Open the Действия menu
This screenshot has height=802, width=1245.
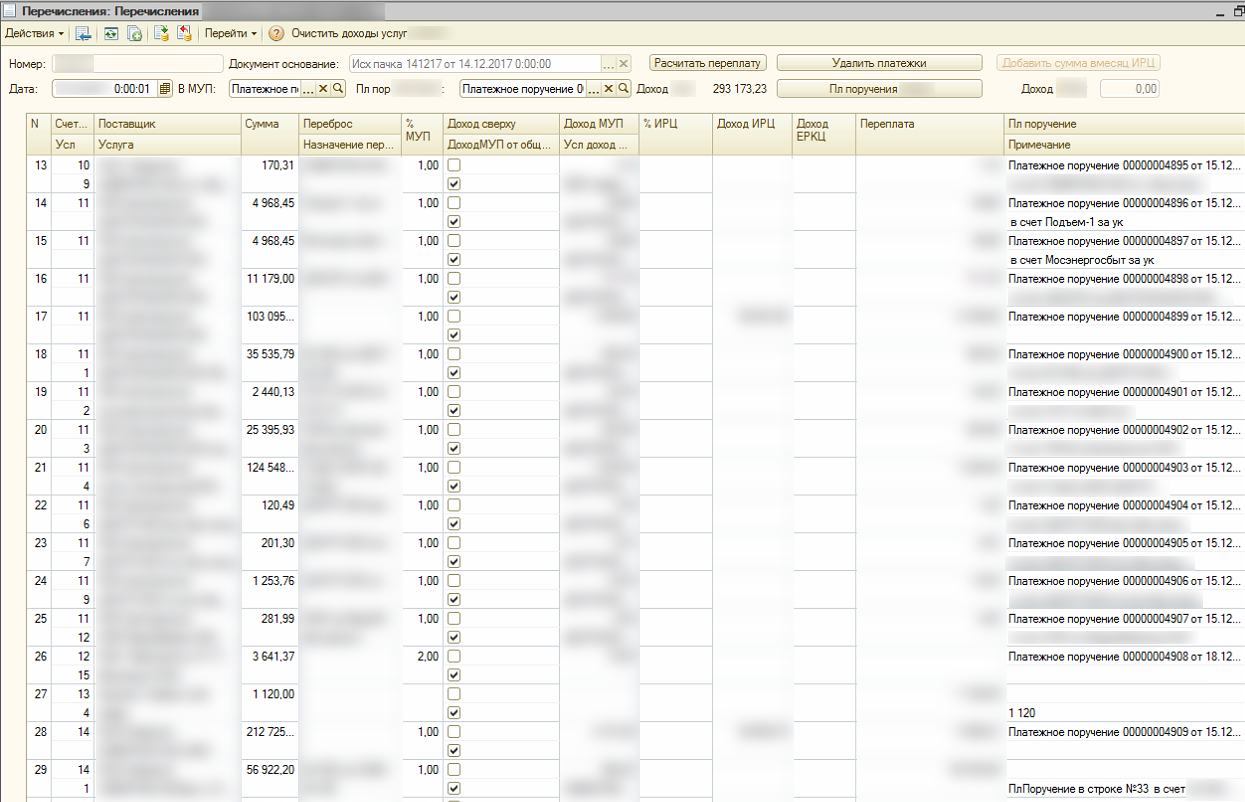(35, 34)
